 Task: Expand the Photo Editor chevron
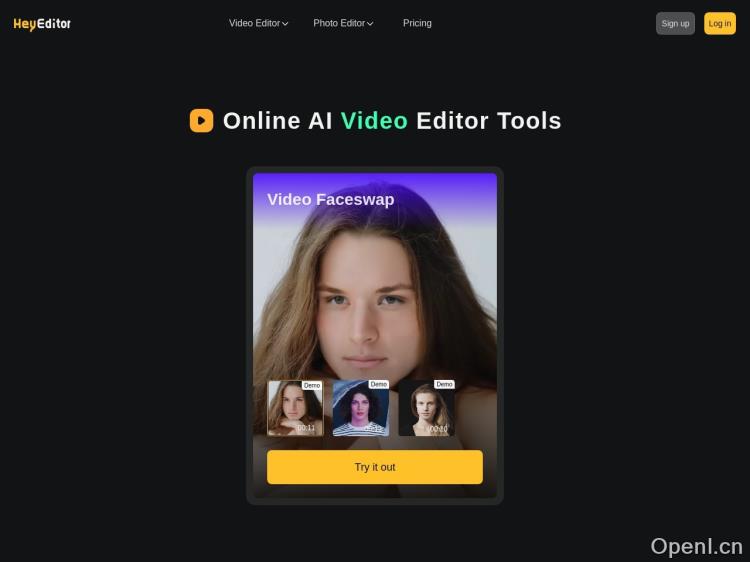click(370, 23)
